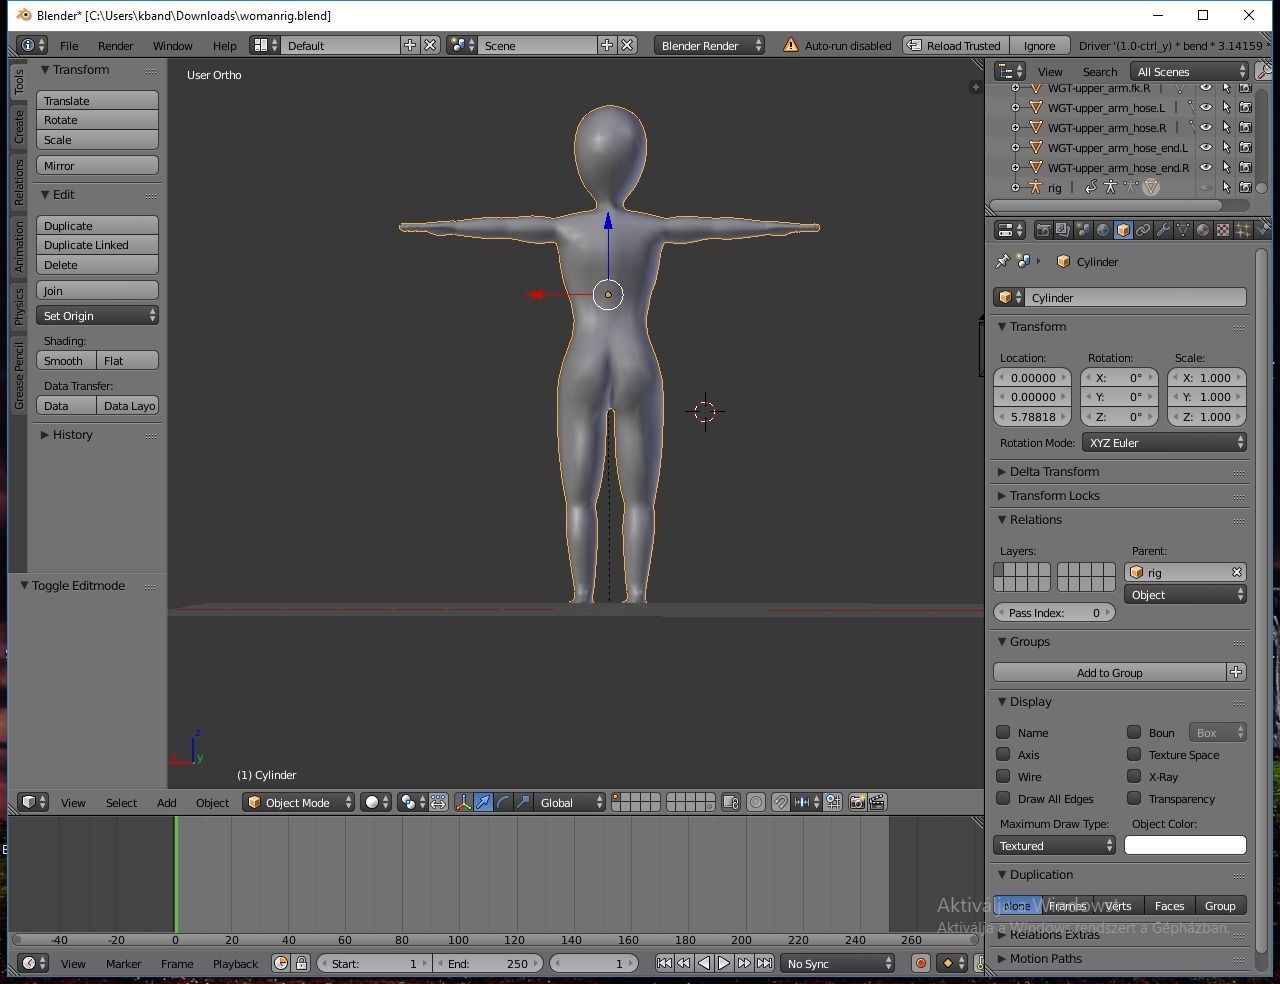Toggle the snap magnet icon

point(781,802)
